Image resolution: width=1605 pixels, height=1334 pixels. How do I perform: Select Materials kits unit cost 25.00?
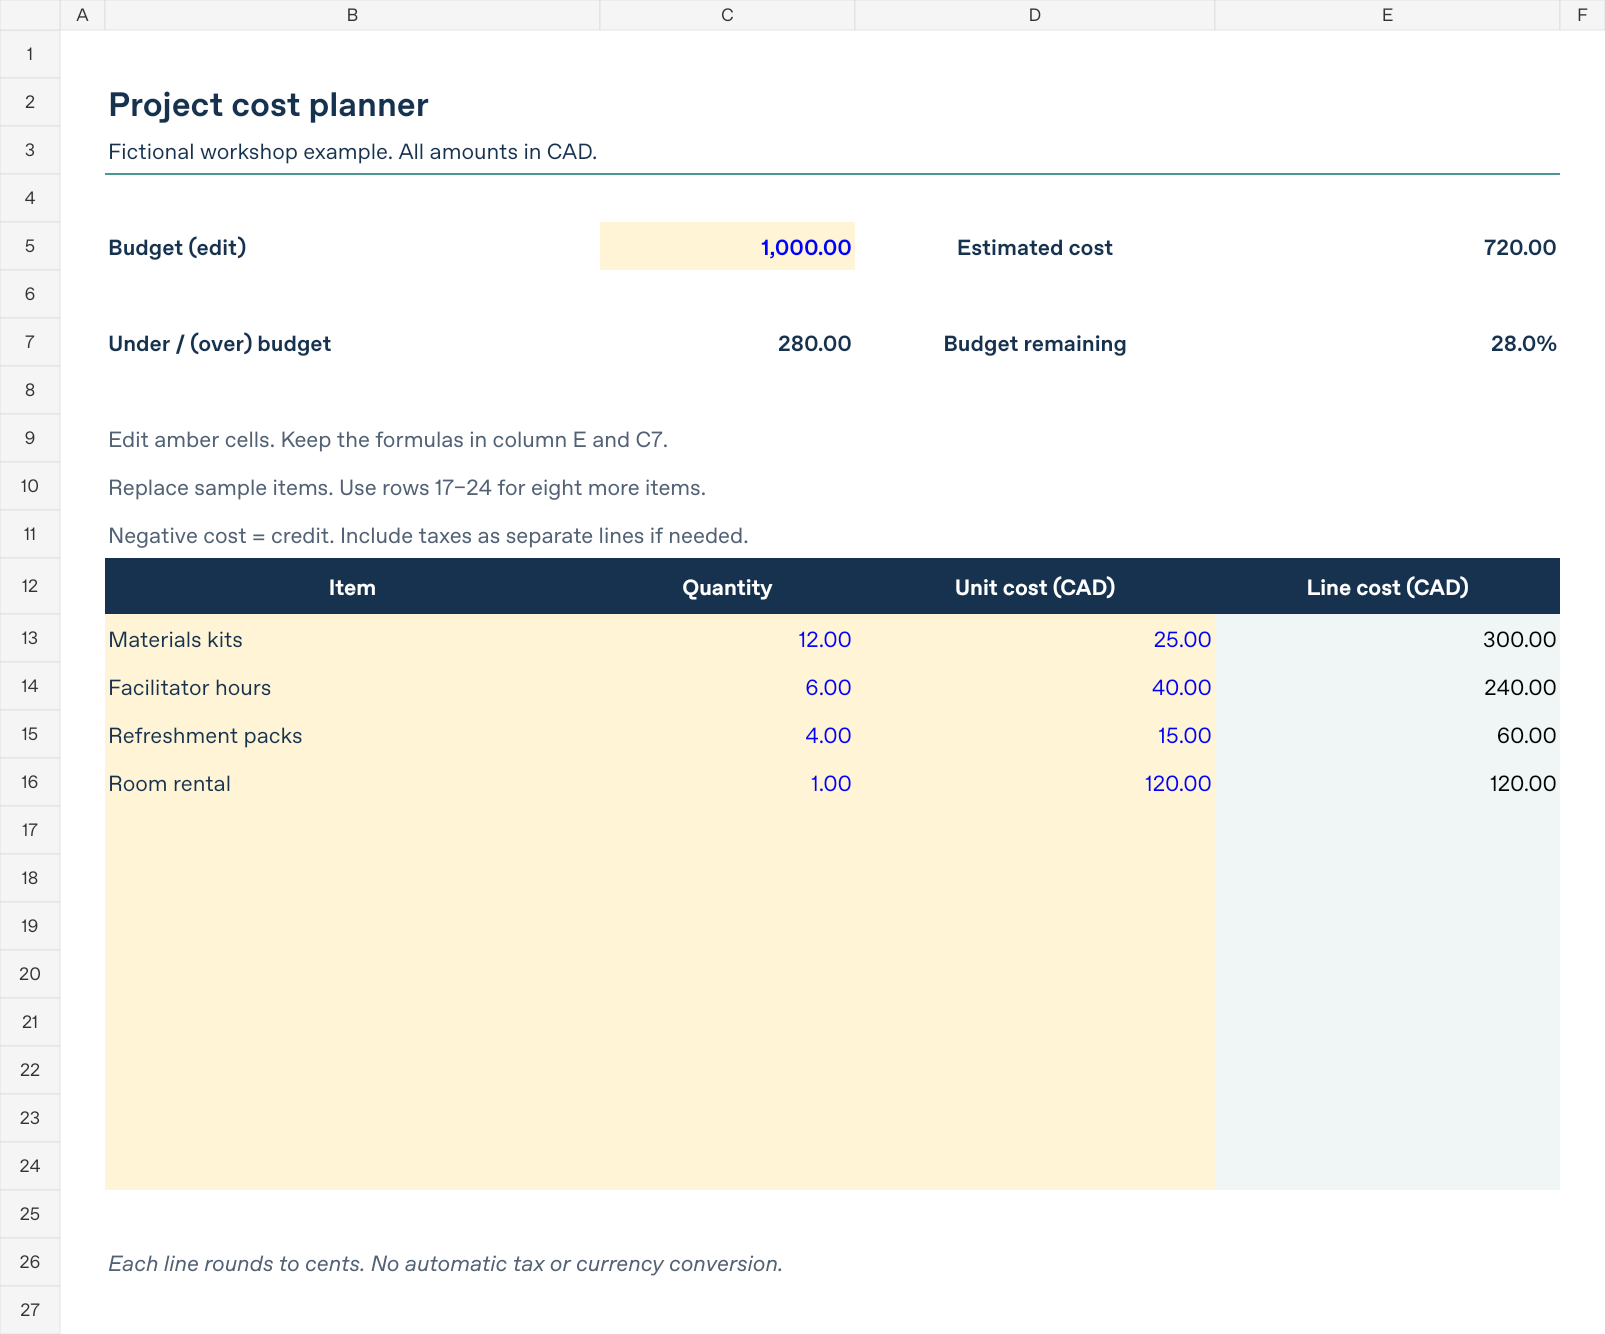coord(1035,638)
